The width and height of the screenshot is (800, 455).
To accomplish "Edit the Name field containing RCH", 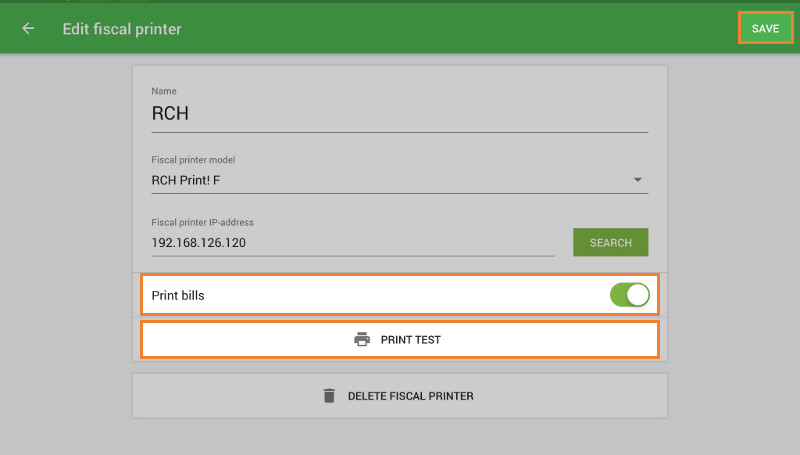I will pos(399,113).
